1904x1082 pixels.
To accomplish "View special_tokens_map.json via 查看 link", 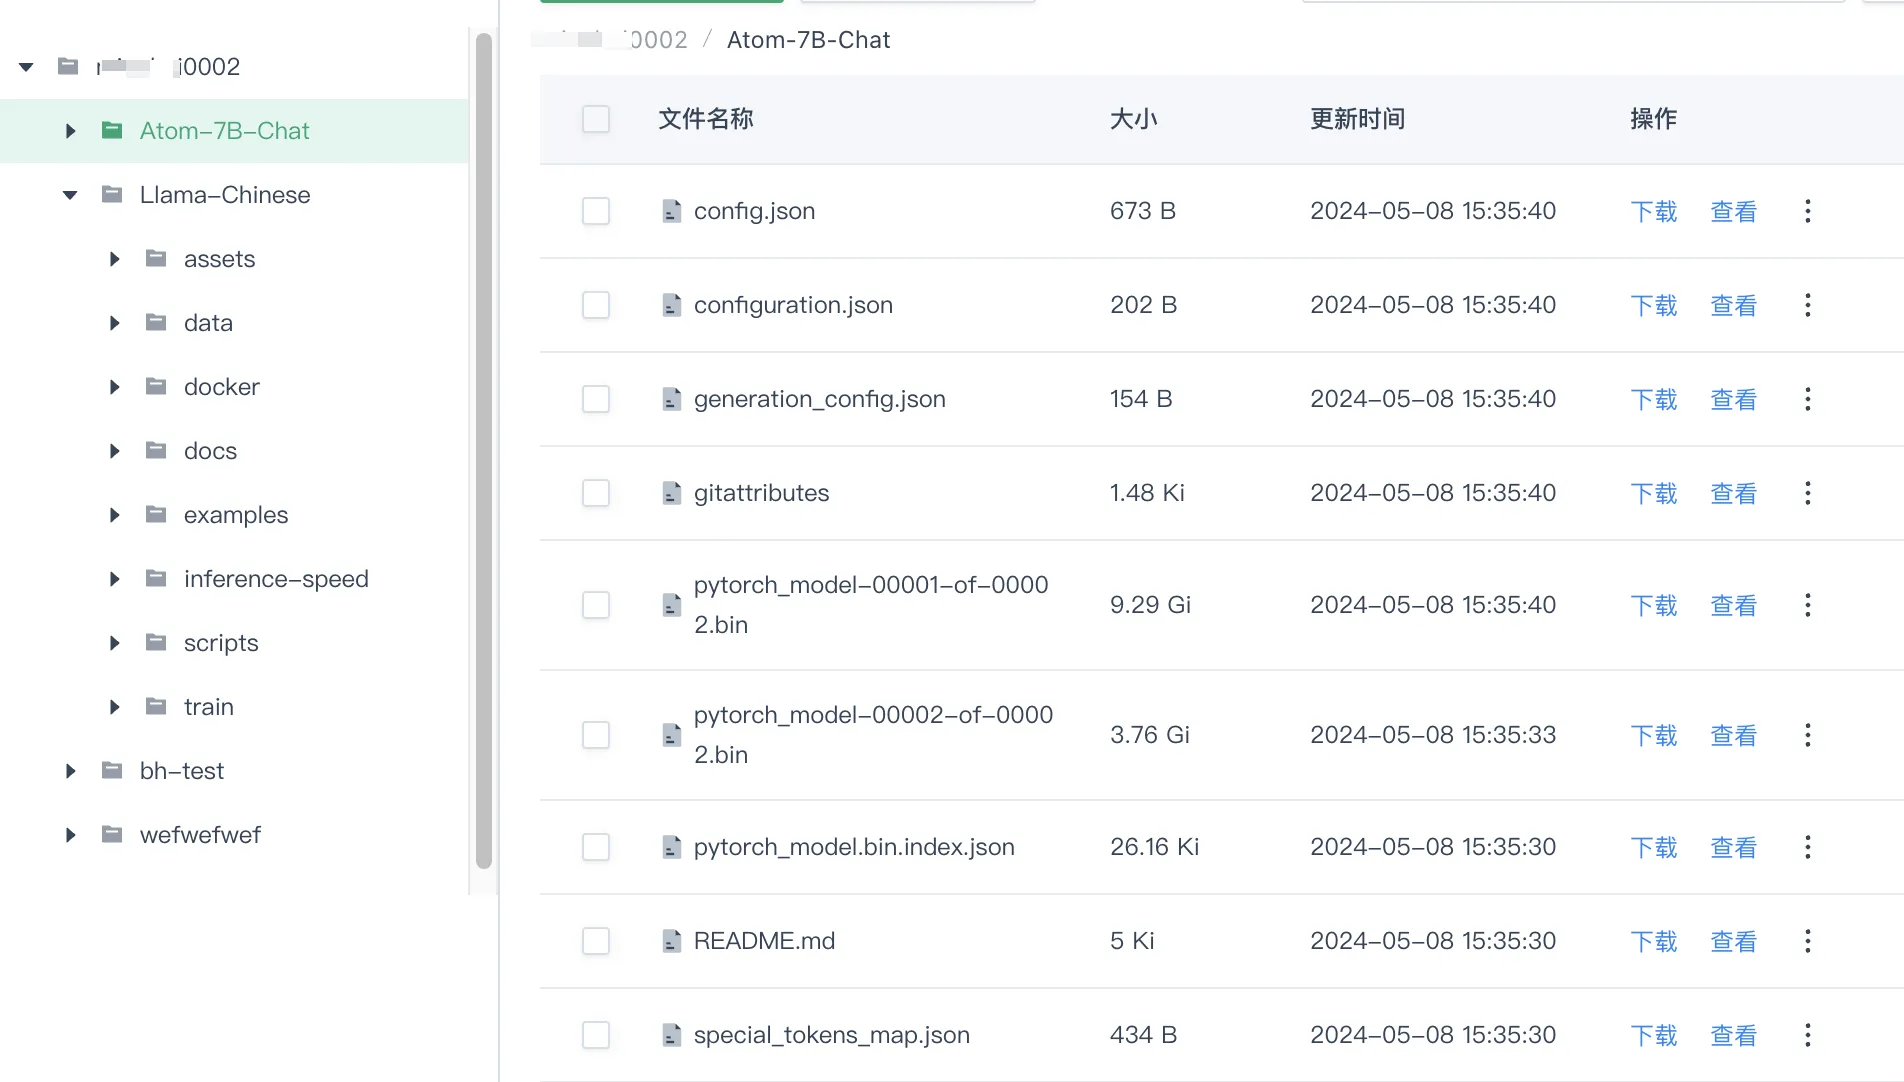I will [x=1734, y=1036].
